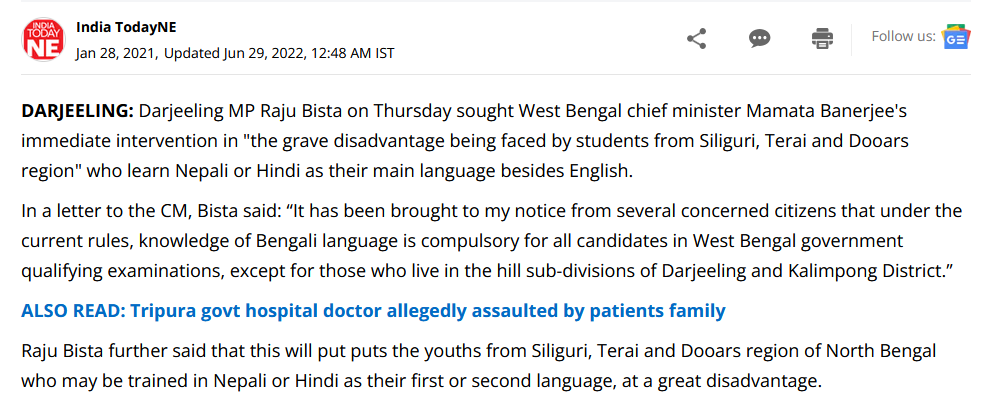Image resolution: width=992 pixels, height=410 pixels.
Task: Open the ALSO READ Tripura hospital link
Action: coord(373,311)
